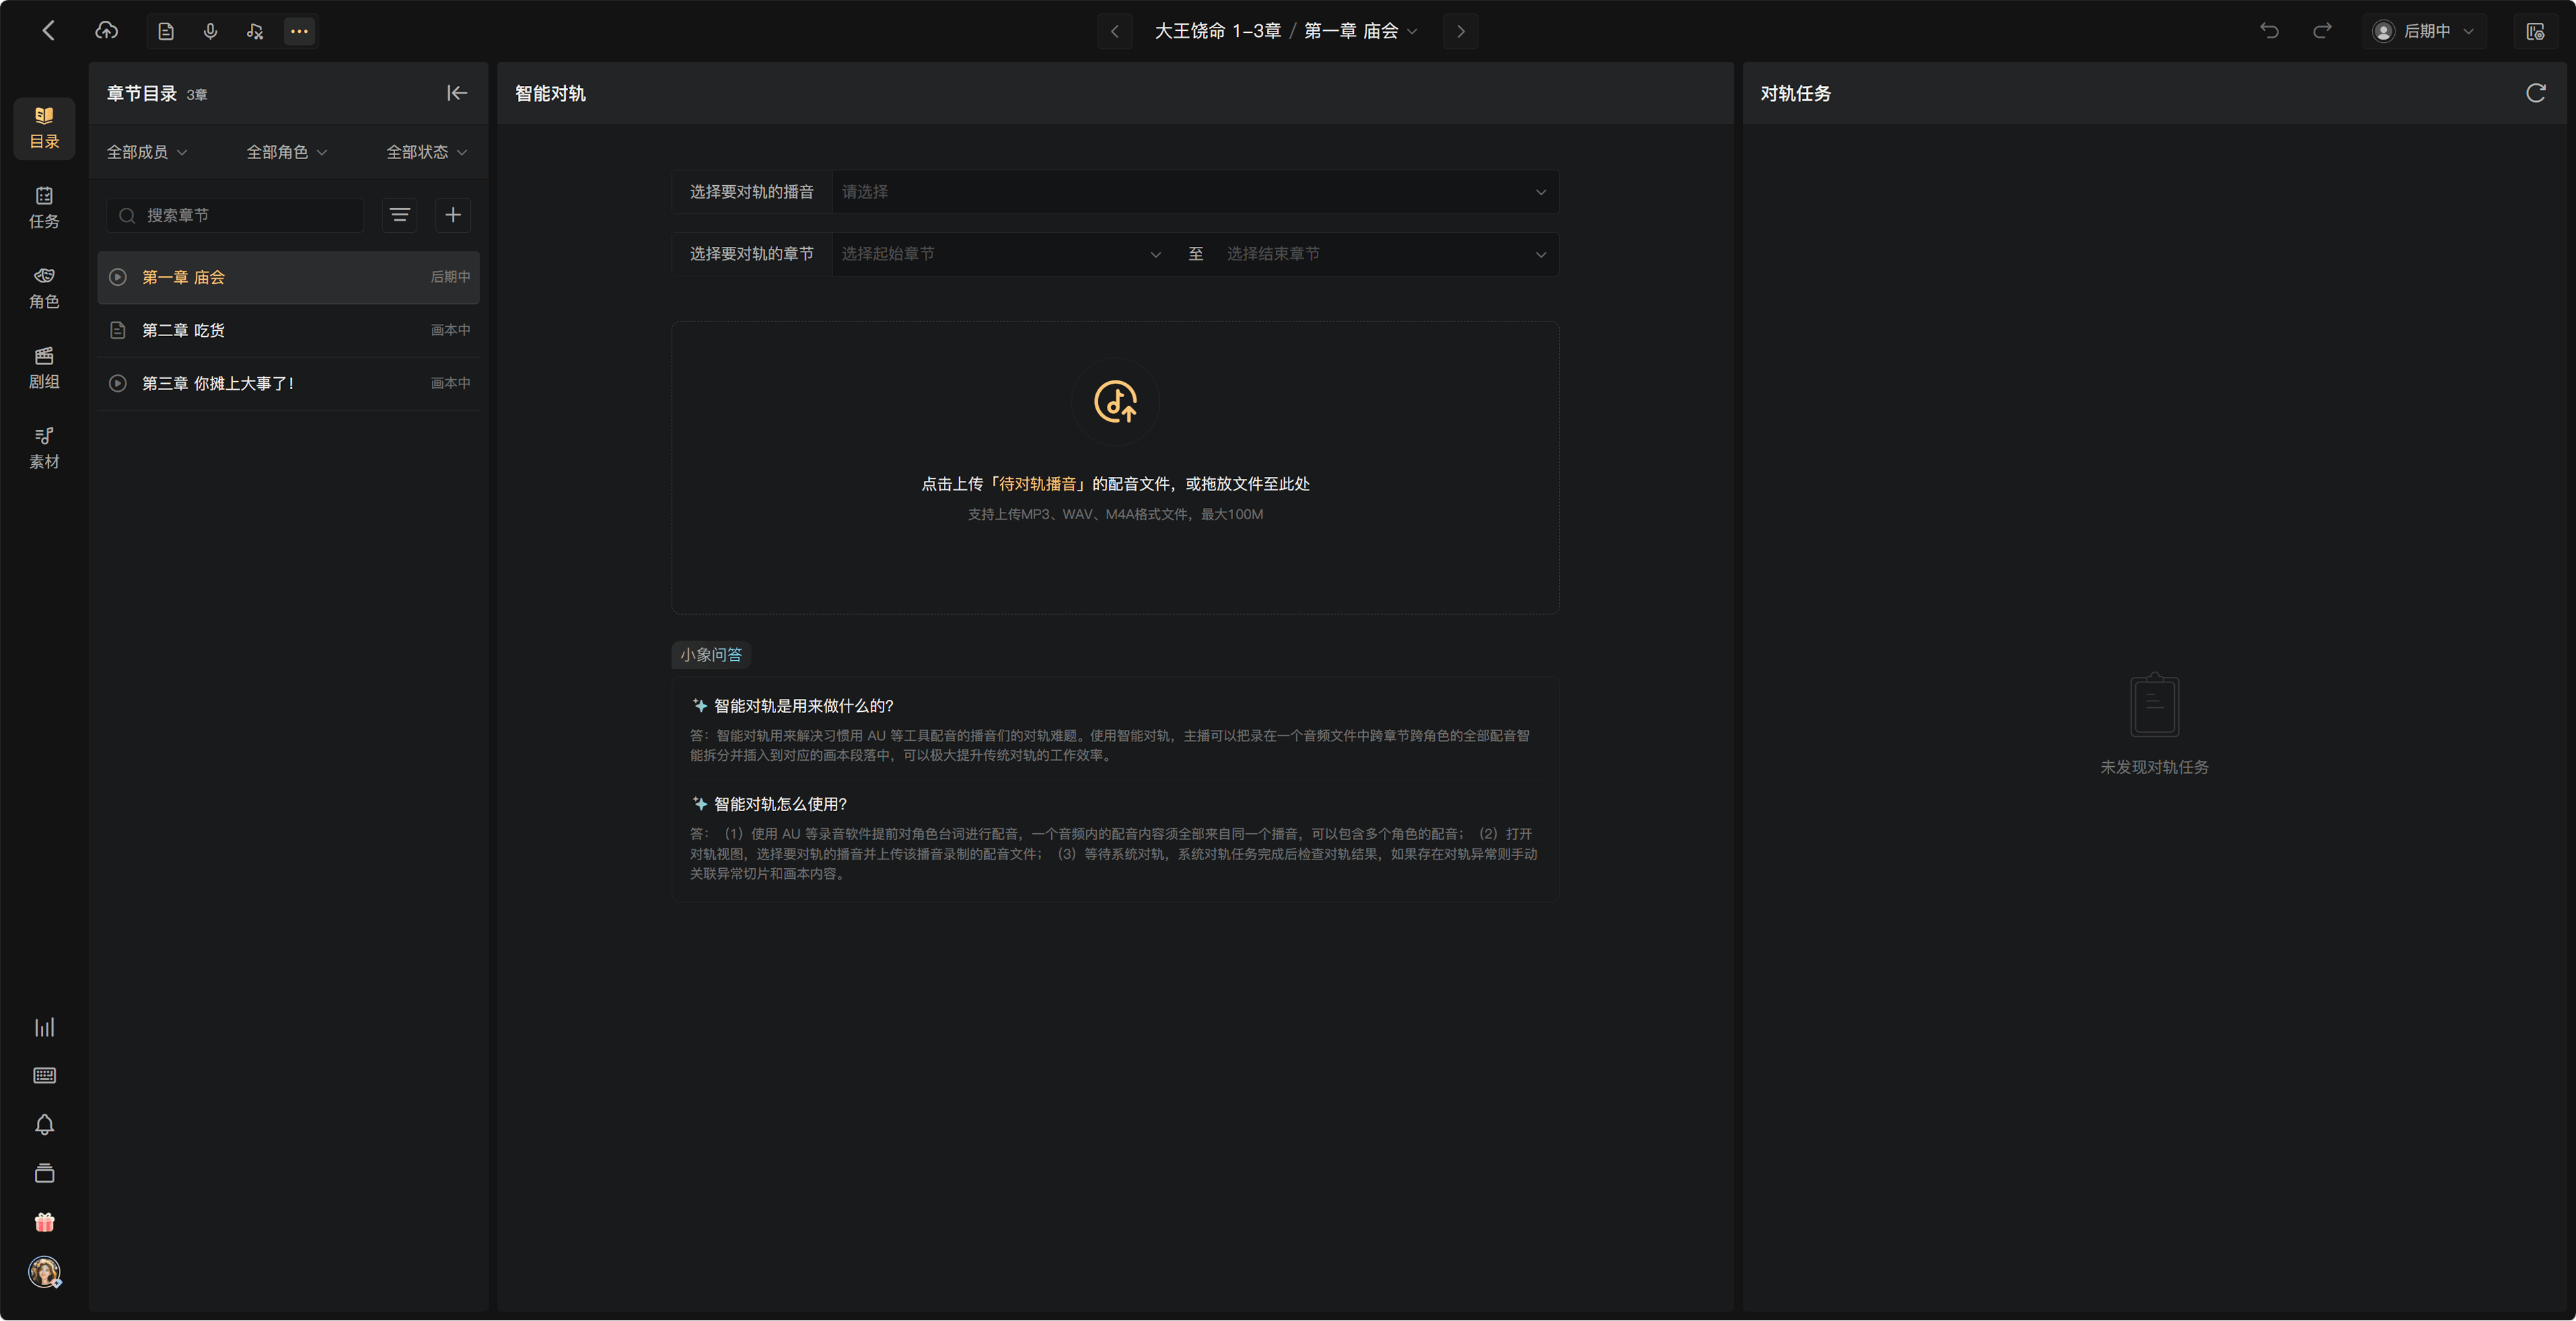The image size is (2576, 1321).
Task: Switch to the 剧组 sidebar tab
Action: [x=44, y=368]
